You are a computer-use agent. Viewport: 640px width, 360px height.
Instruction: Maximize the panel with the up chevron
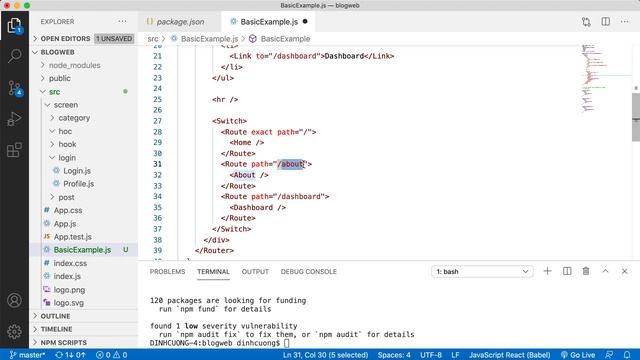(x=605, y=271)
